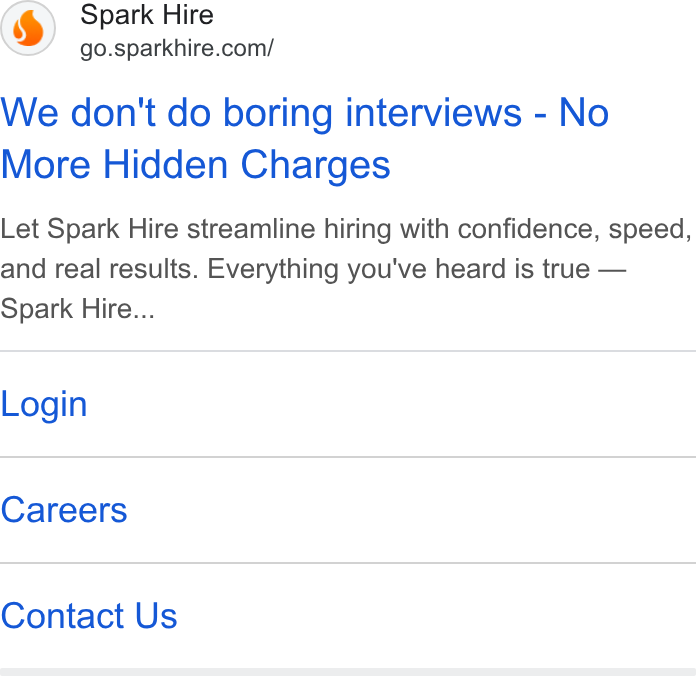
Task: Click 'and real results' in the description
Action: pyautogui.click(x=99, y=269)
